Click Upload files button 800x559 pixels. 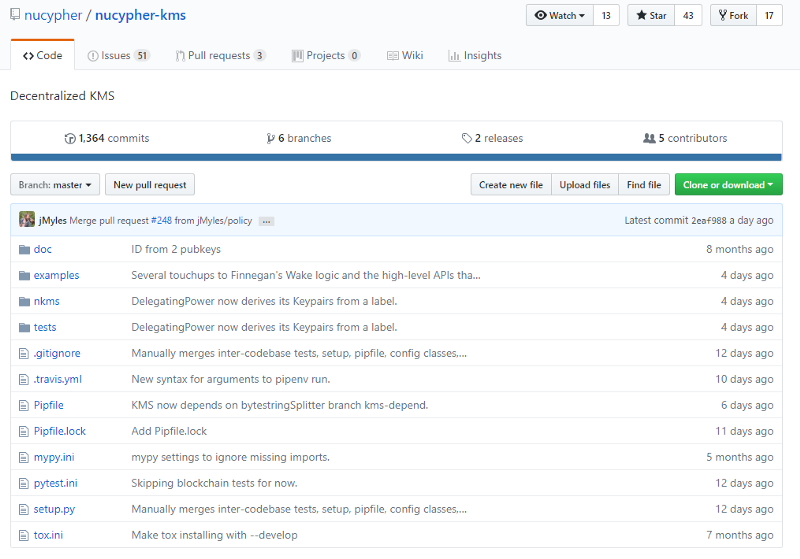[585, 185]
